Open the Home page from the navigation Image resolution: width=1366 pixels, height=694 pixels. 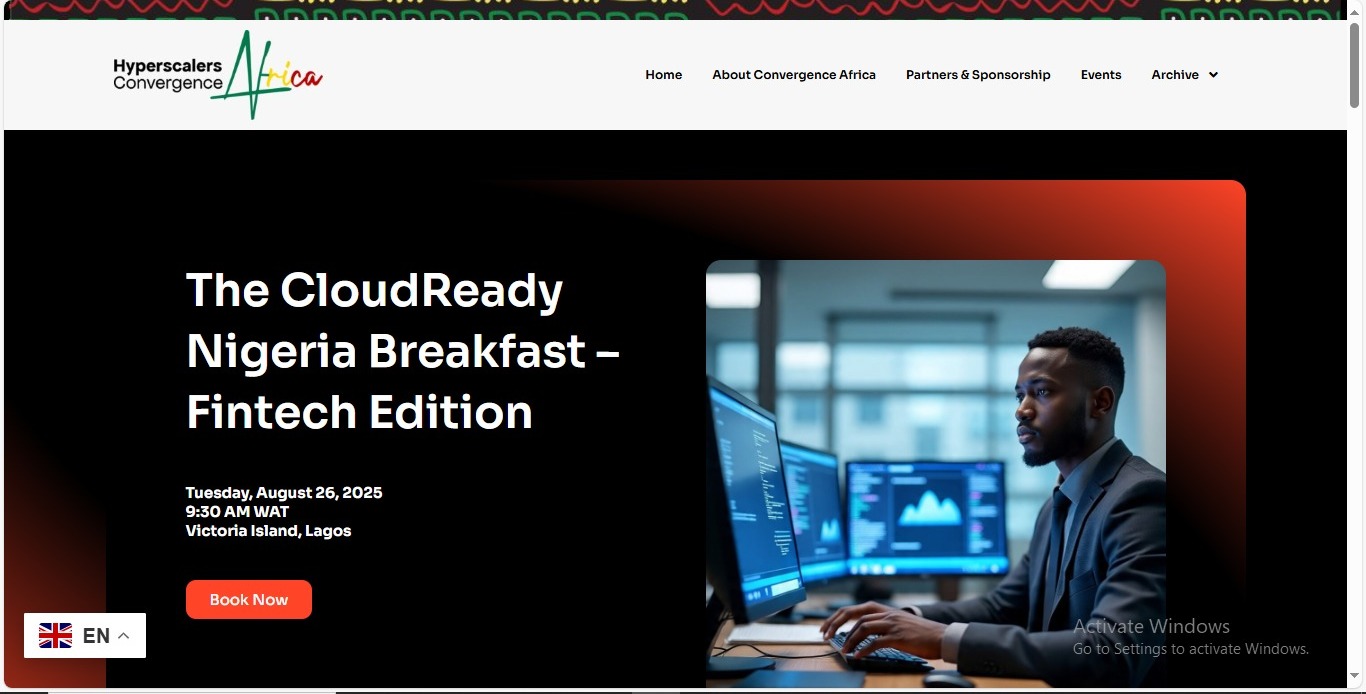663,74
